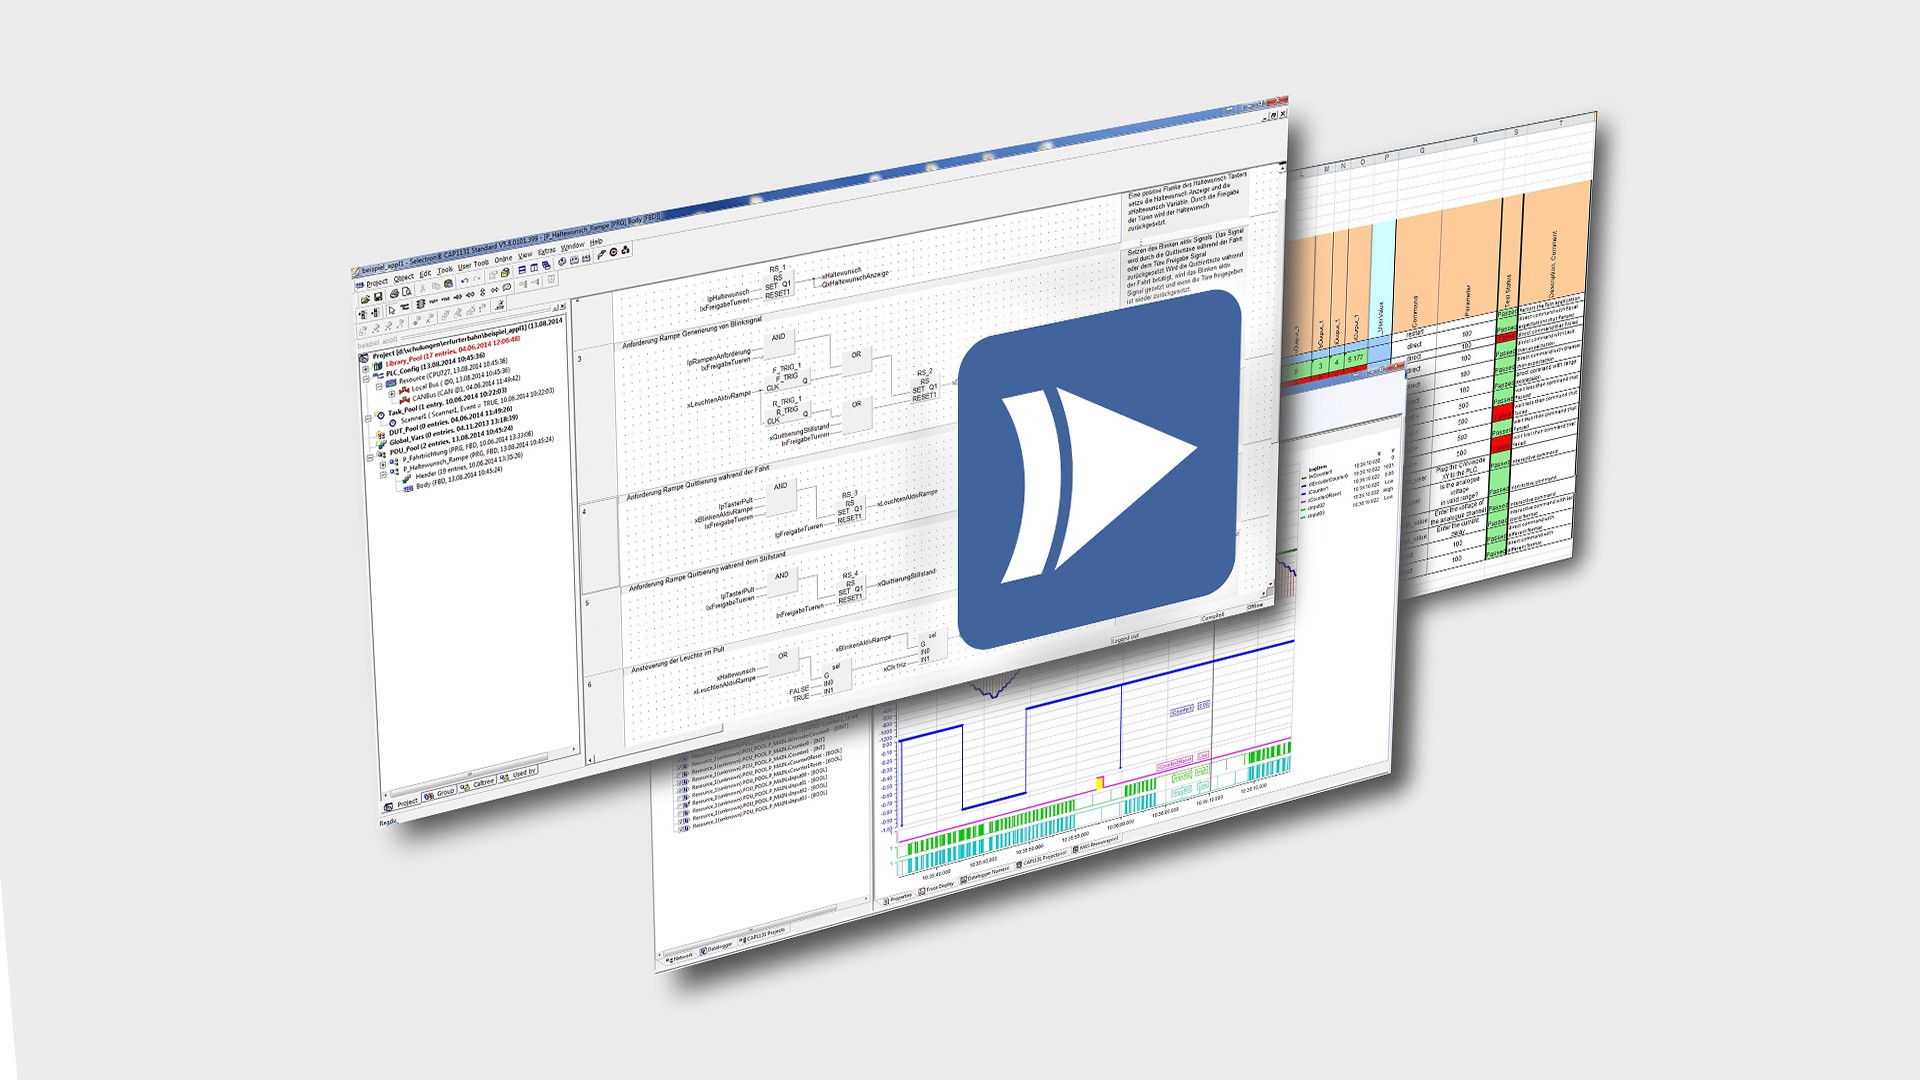The height and width of the screenshot is (1080, 1920).
Task: Click the Print toolbar icon
Action: pos(394,293)
